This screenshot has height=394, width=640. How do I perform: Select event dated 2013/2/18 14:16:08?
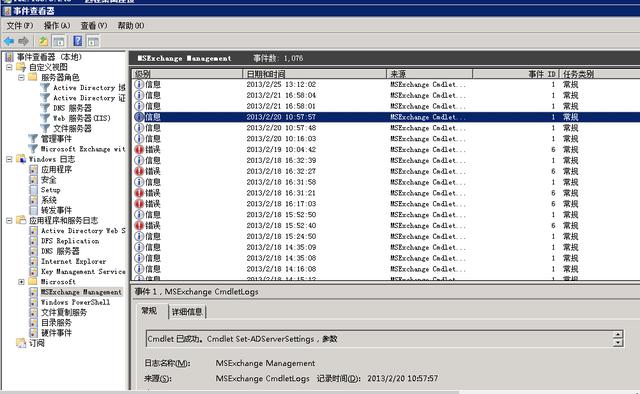coord(386,269)
